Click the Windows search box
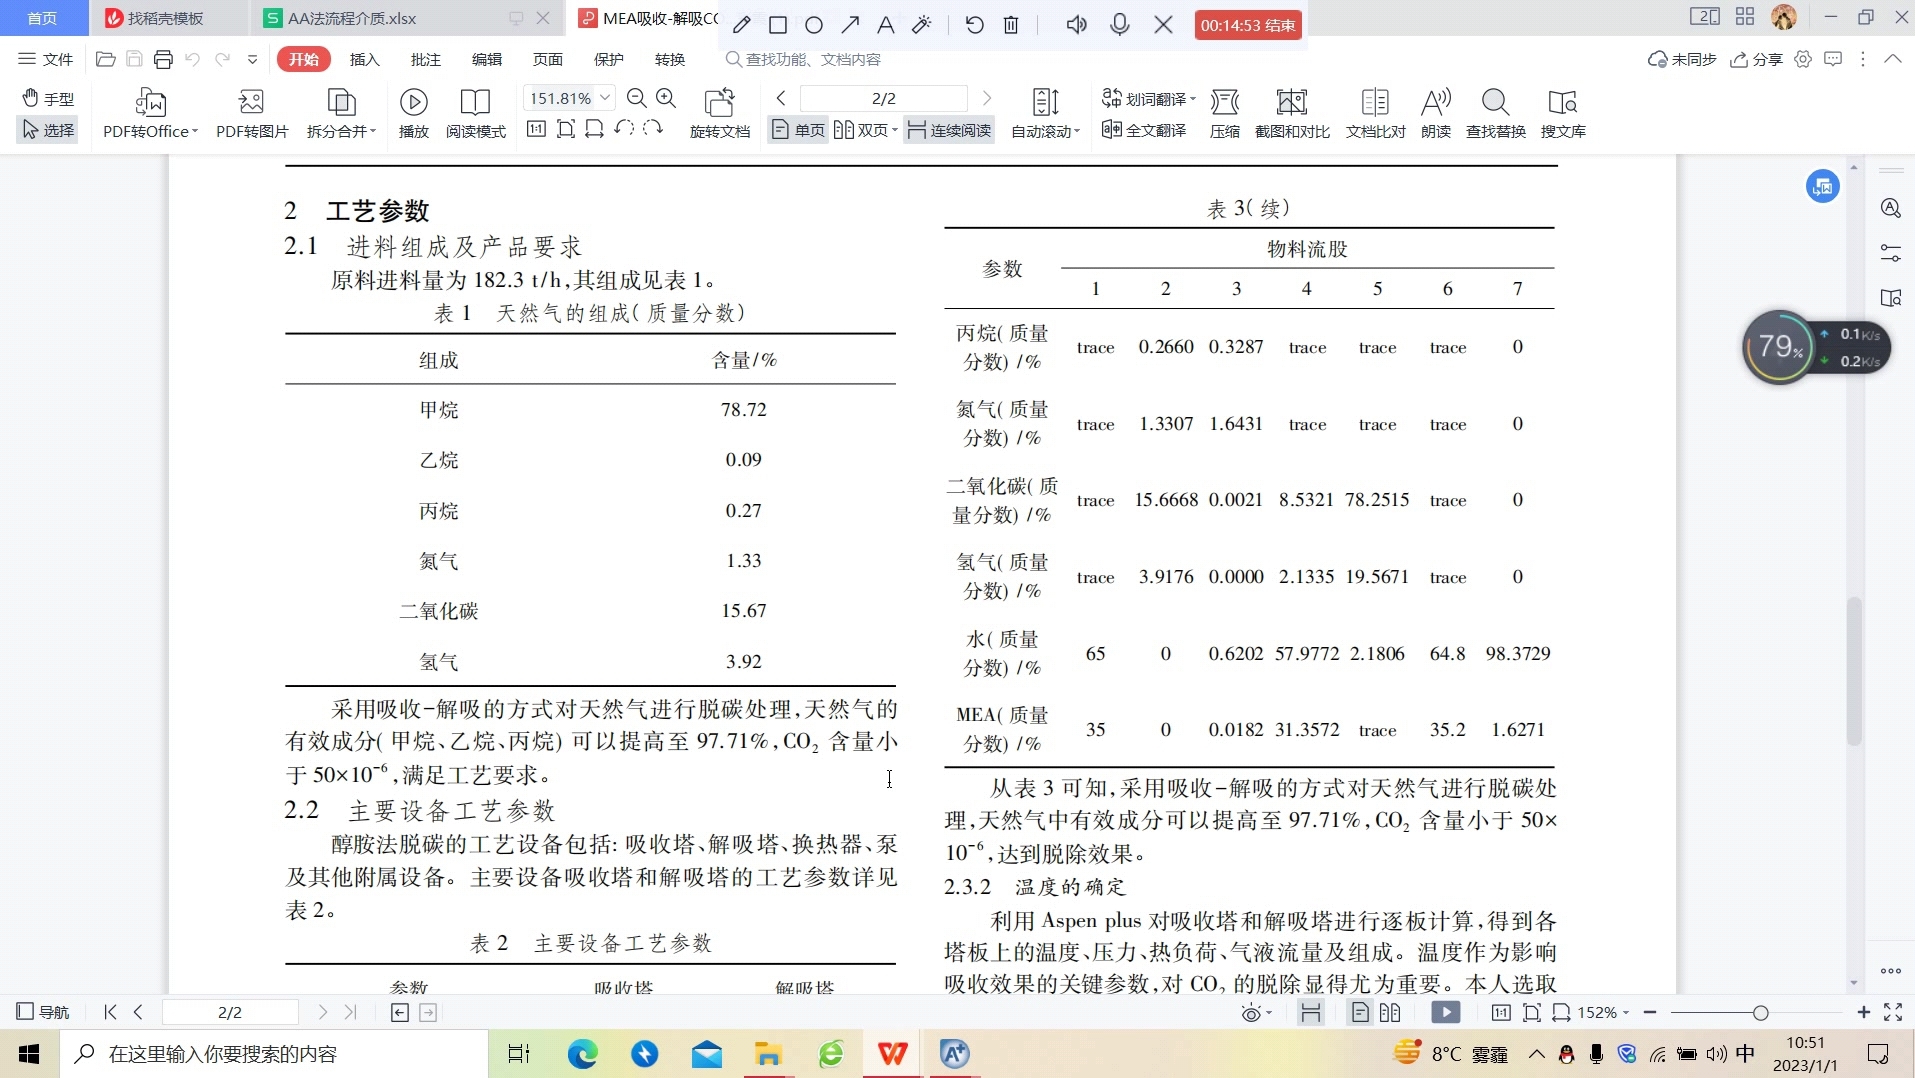 pos(275,1053)
